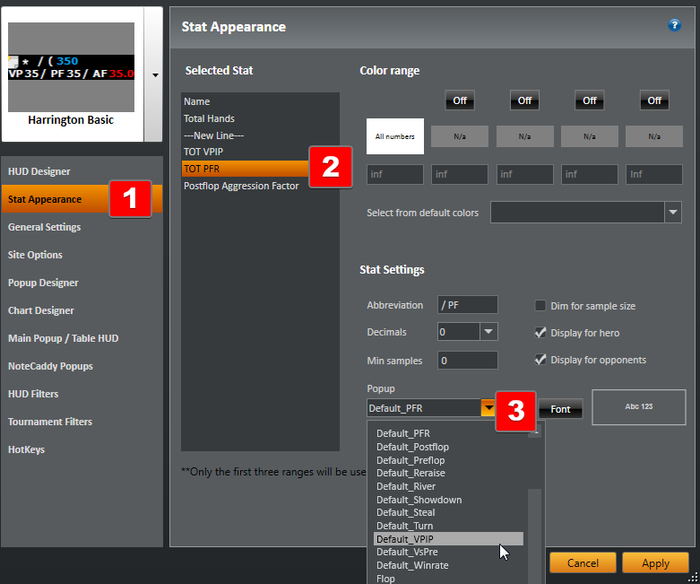Go to General Settings
Viewport: 700px width, 584px height.
[x=44, y=227]
